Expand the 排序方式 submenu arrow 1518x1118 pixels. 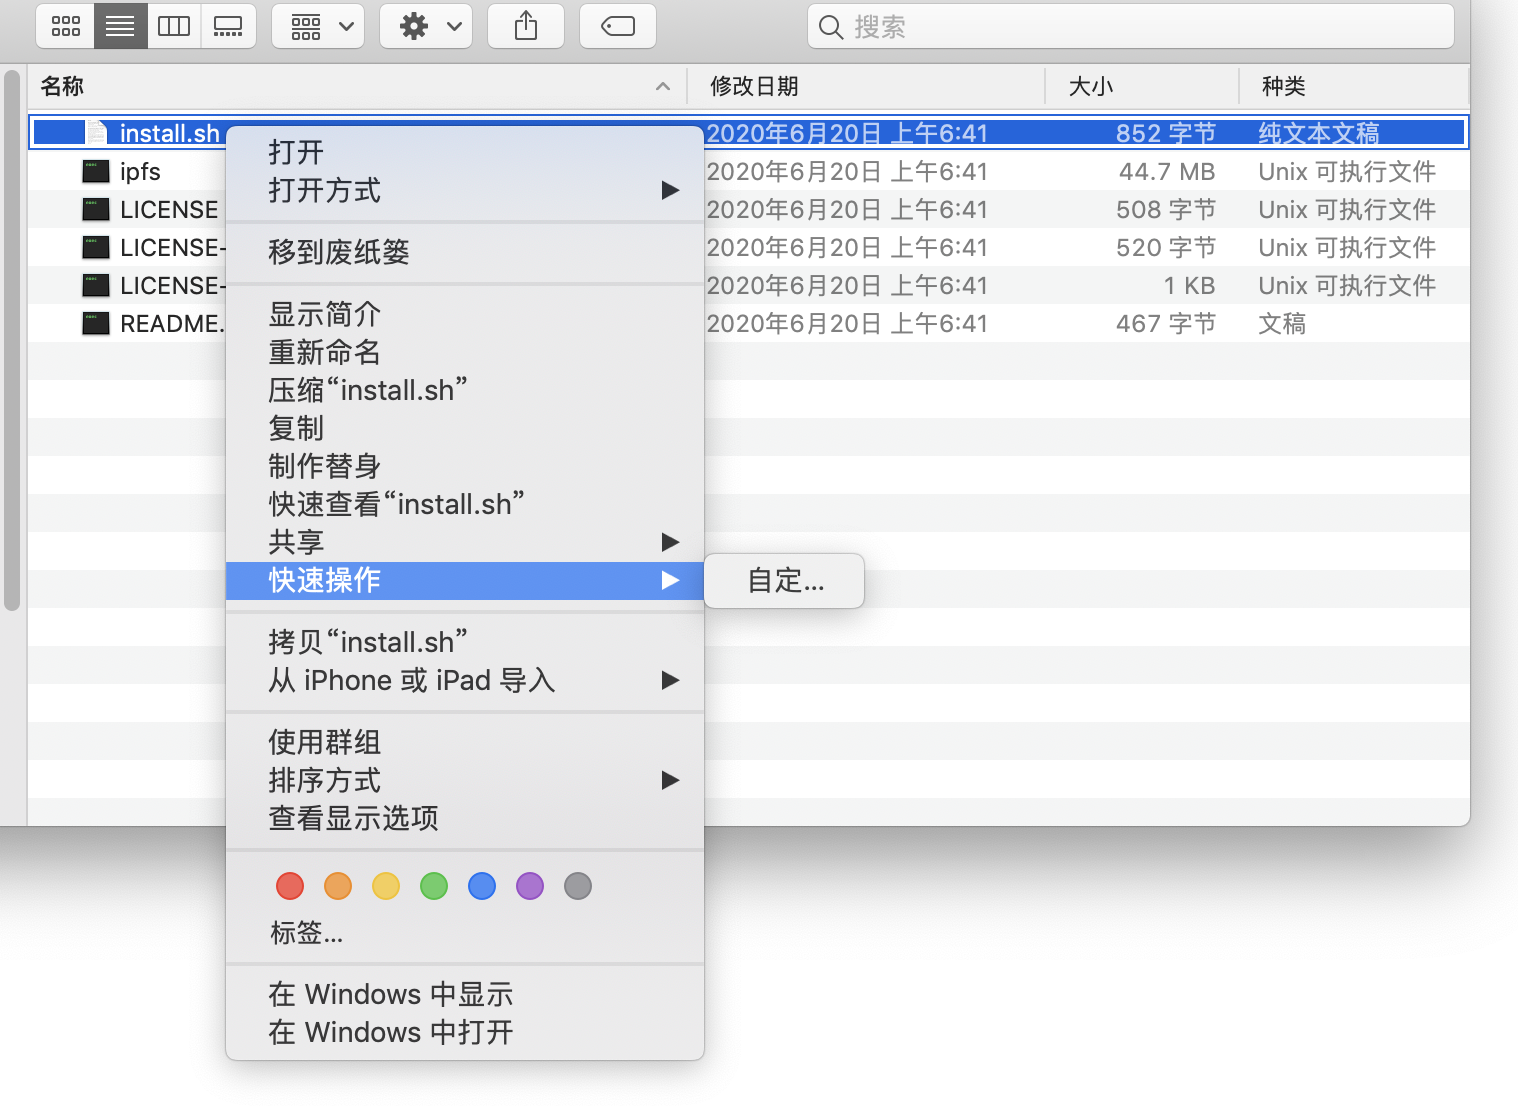(670, 781)
